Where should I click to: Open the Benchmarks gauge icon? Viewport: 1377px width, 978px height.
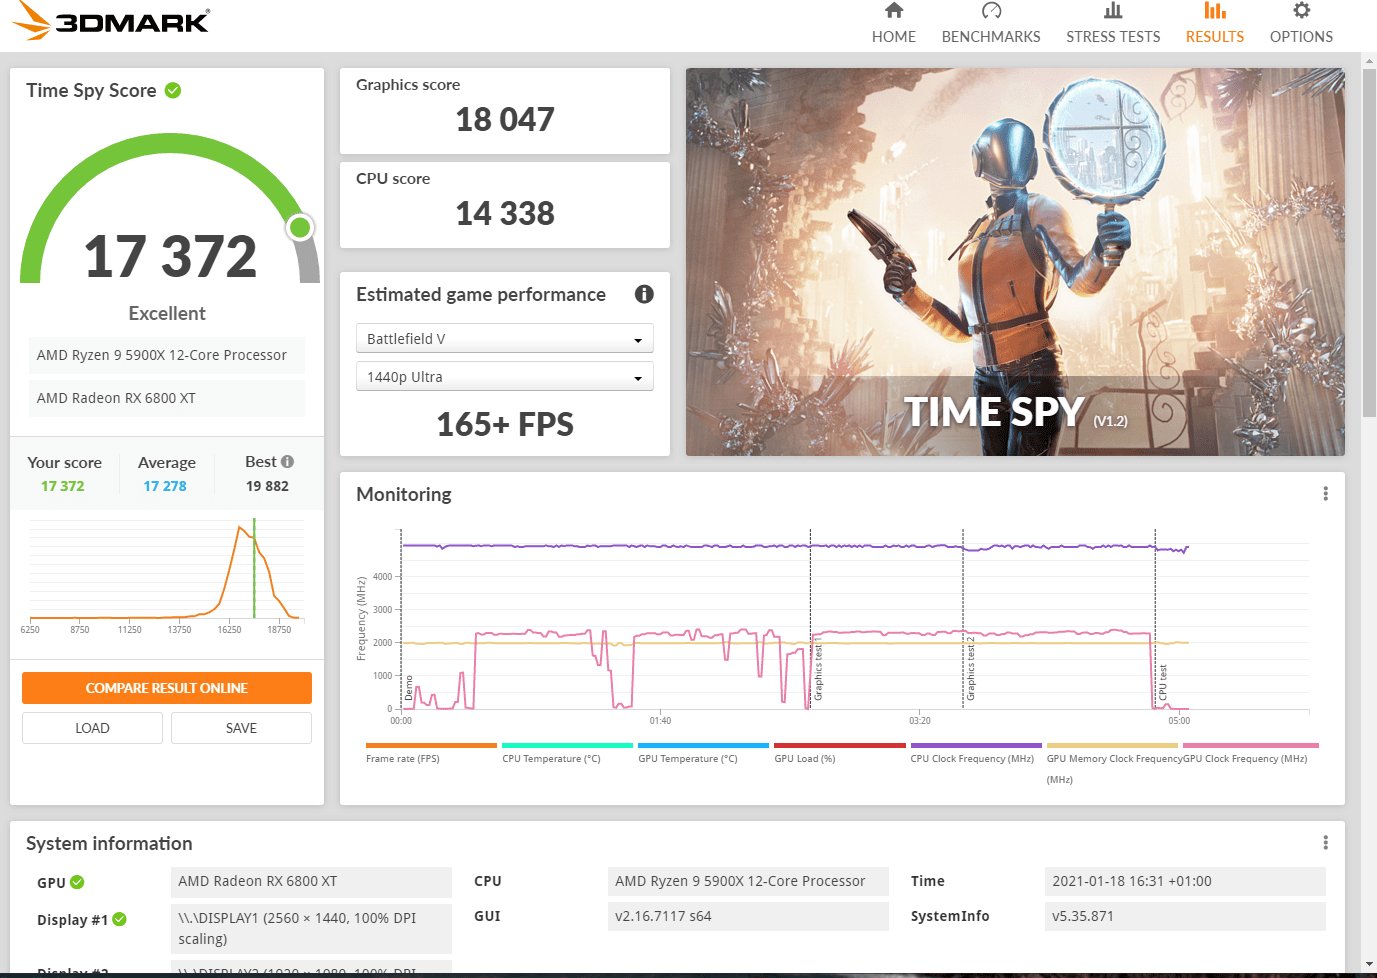991,10
